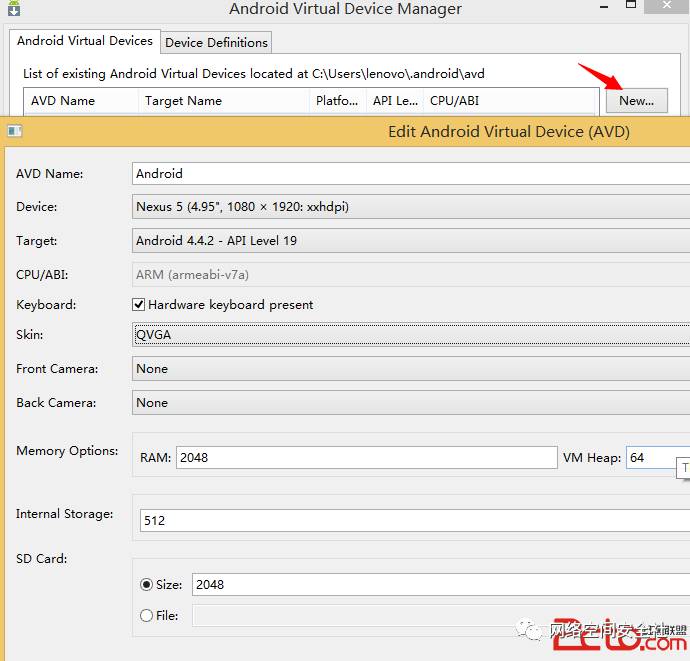Viewport: 690px width, 661px height.
Task: Open the Front Camera dropdown
Action: click(411, 369)
